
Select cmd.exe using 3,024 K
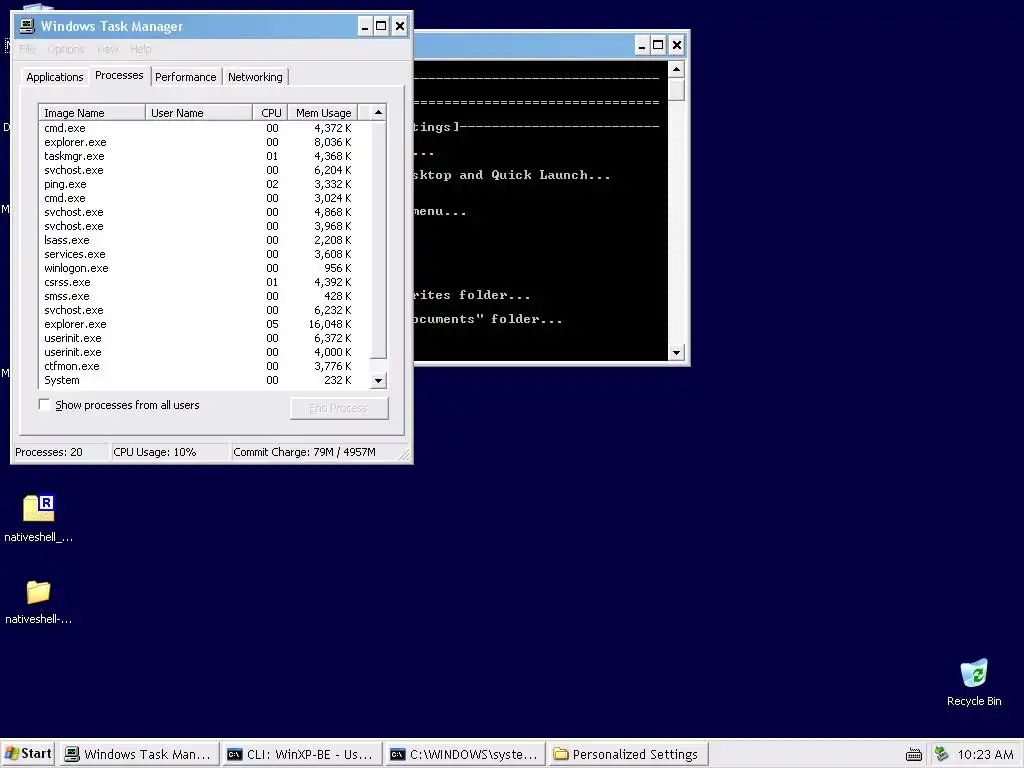[204, 199]
